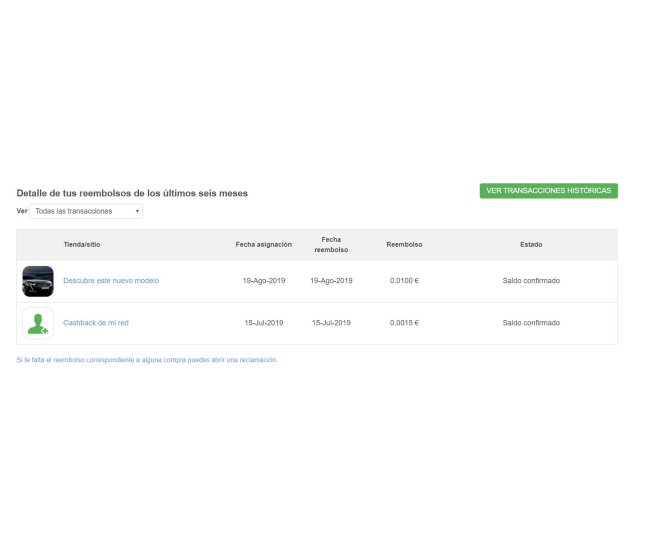Click the 'Reembolso' column header

coord(404,244)
